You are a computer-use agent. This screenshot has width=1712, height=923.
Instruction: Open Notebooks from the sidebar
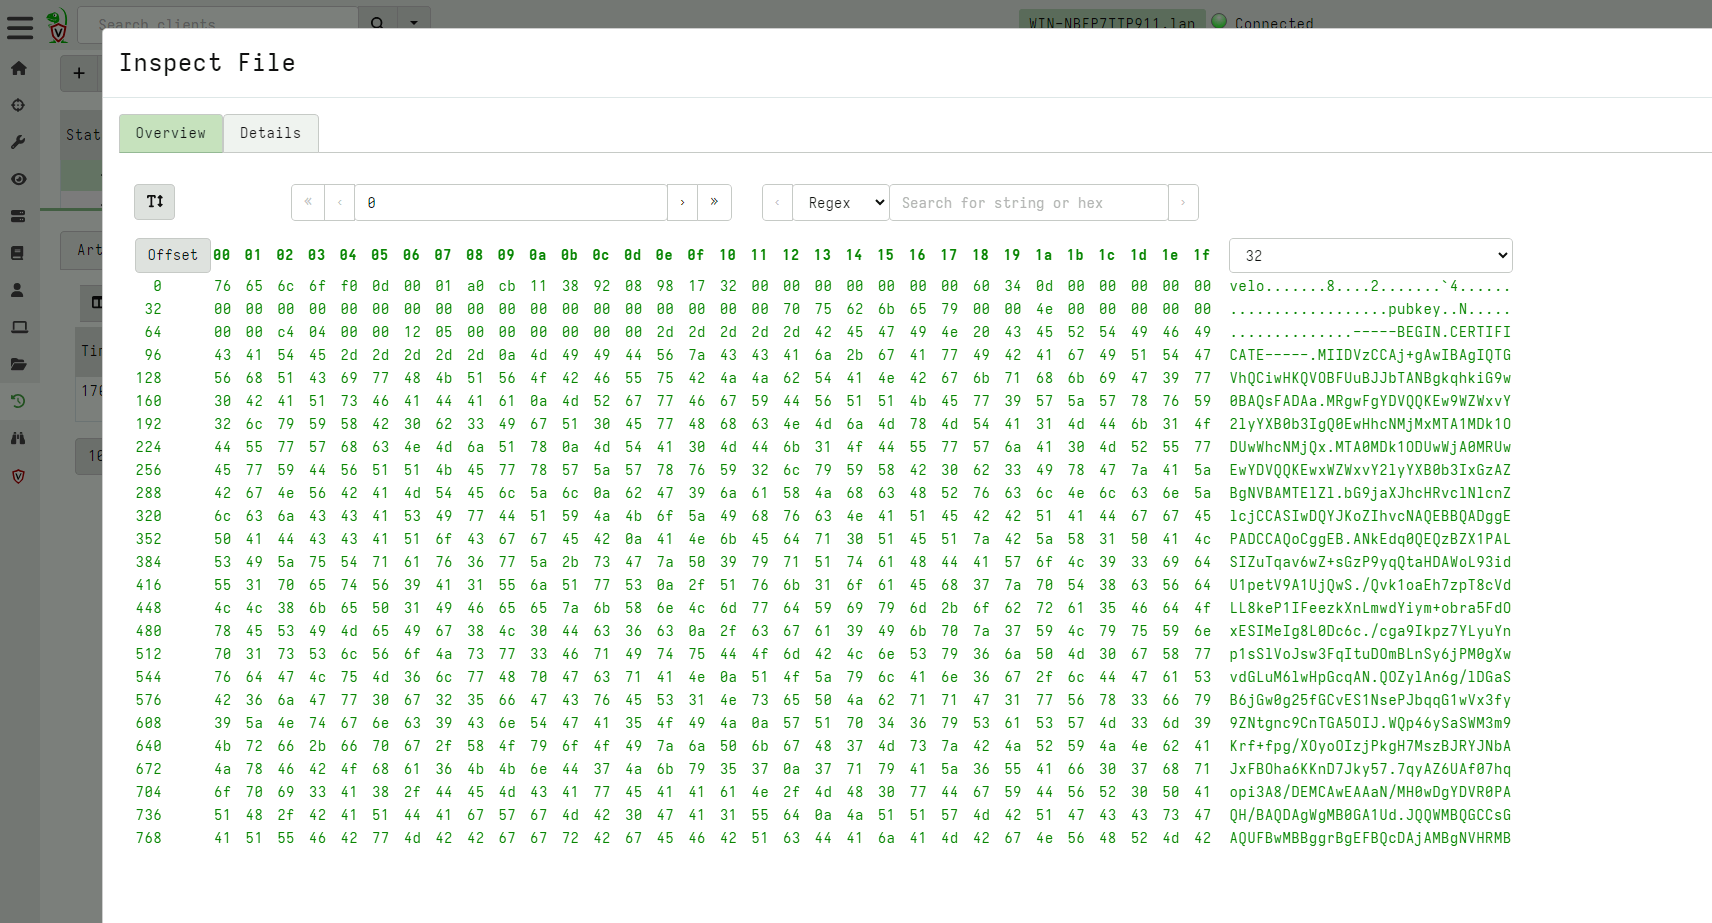(x=18, y=253)
